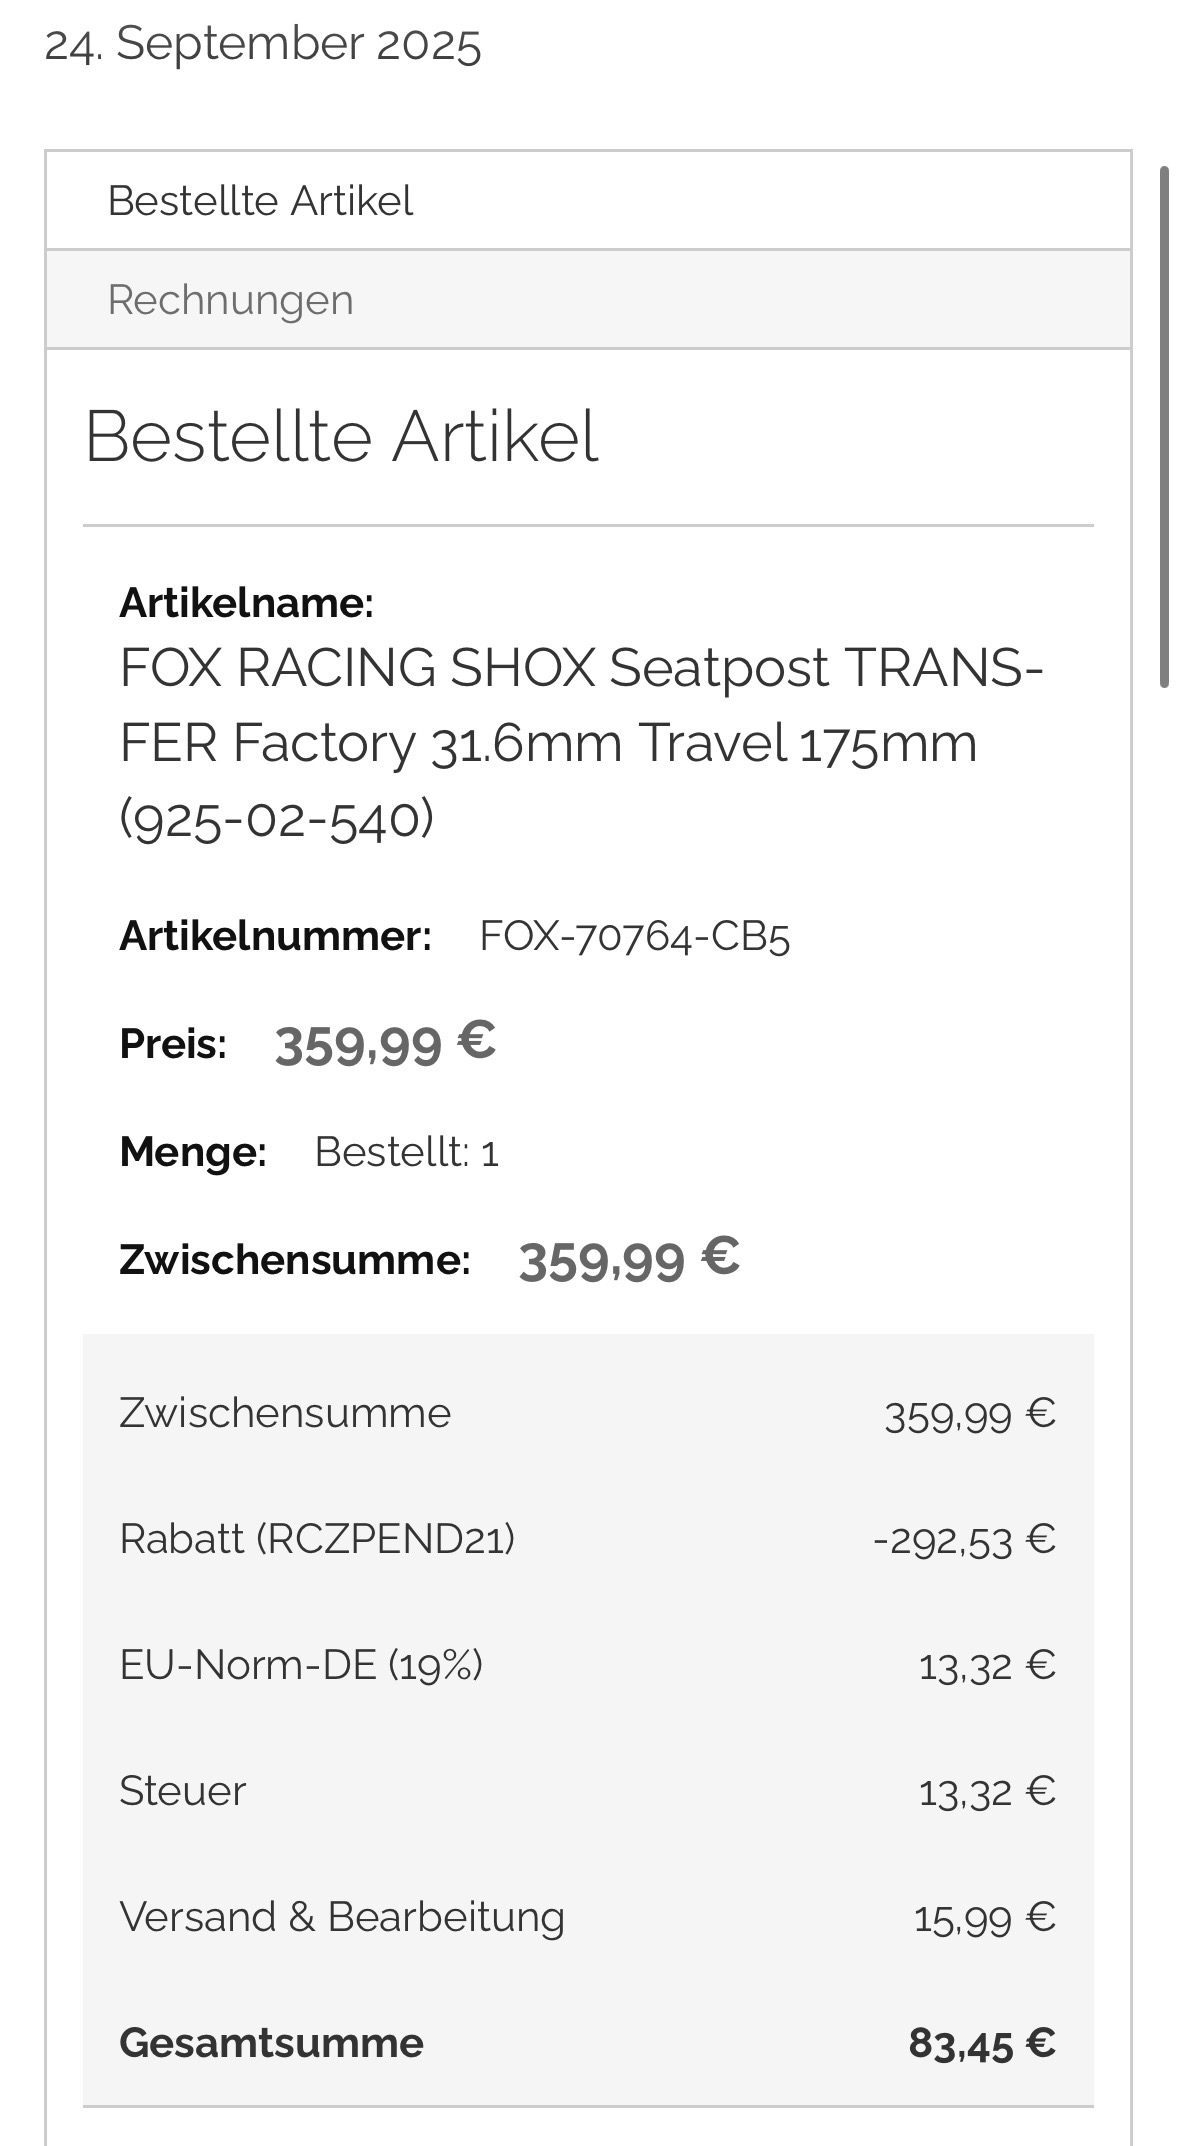1178x2146 pixels.
Task: Click the discount amount -292,53 €
Action: click(964, 1540)
